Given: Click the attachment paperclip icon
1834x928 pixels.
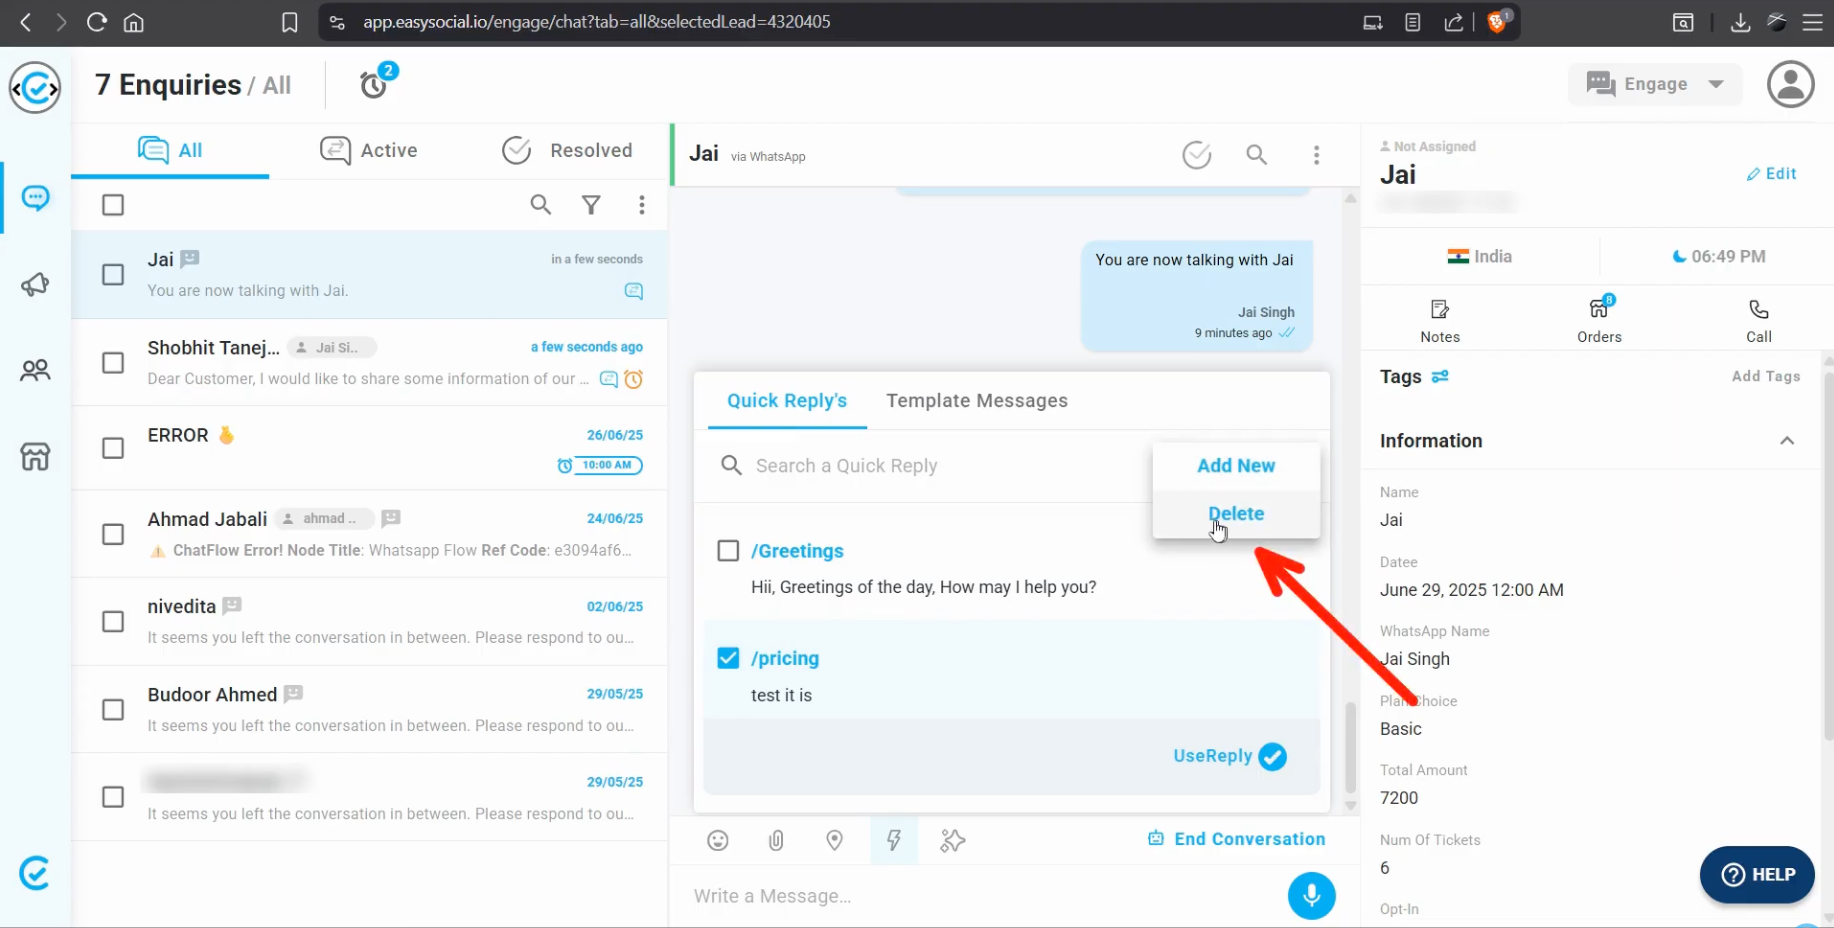Looking at the screenshot, I should click(776, 841).
